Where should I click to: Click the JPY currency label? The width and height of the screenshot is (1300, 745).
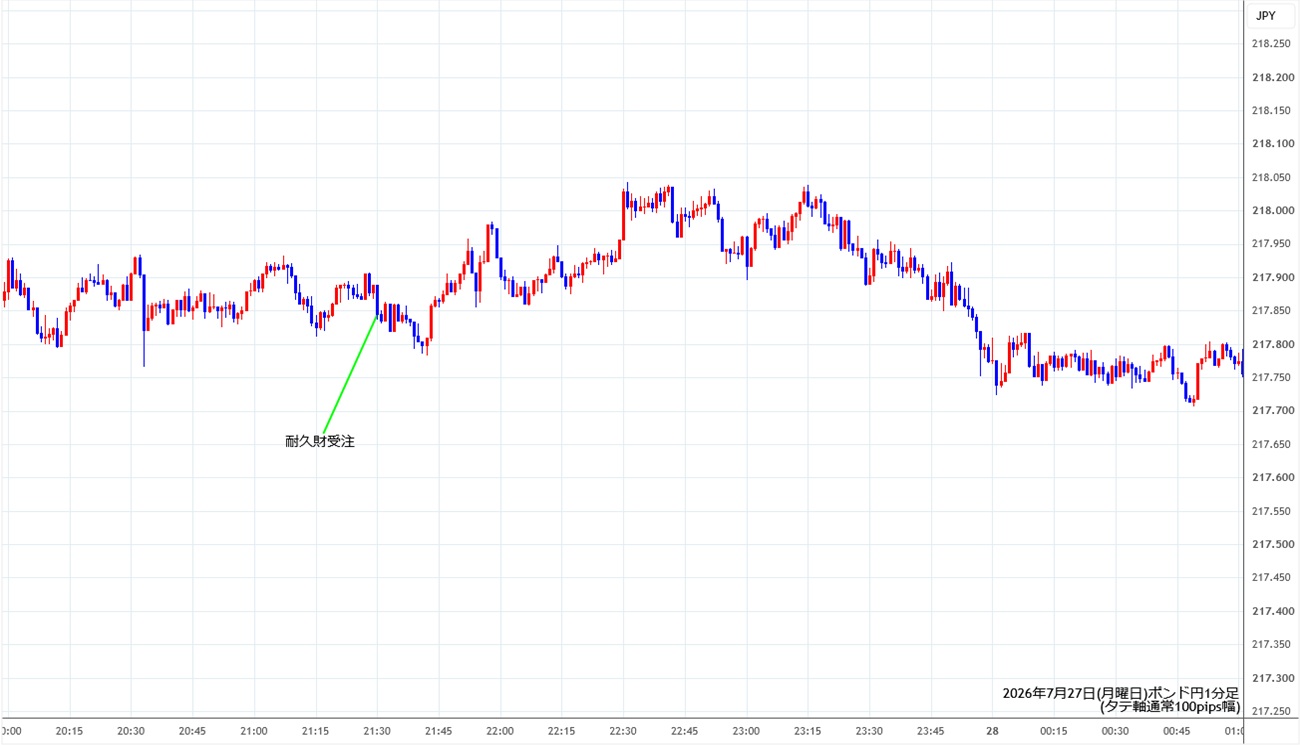pos(1265,16)
